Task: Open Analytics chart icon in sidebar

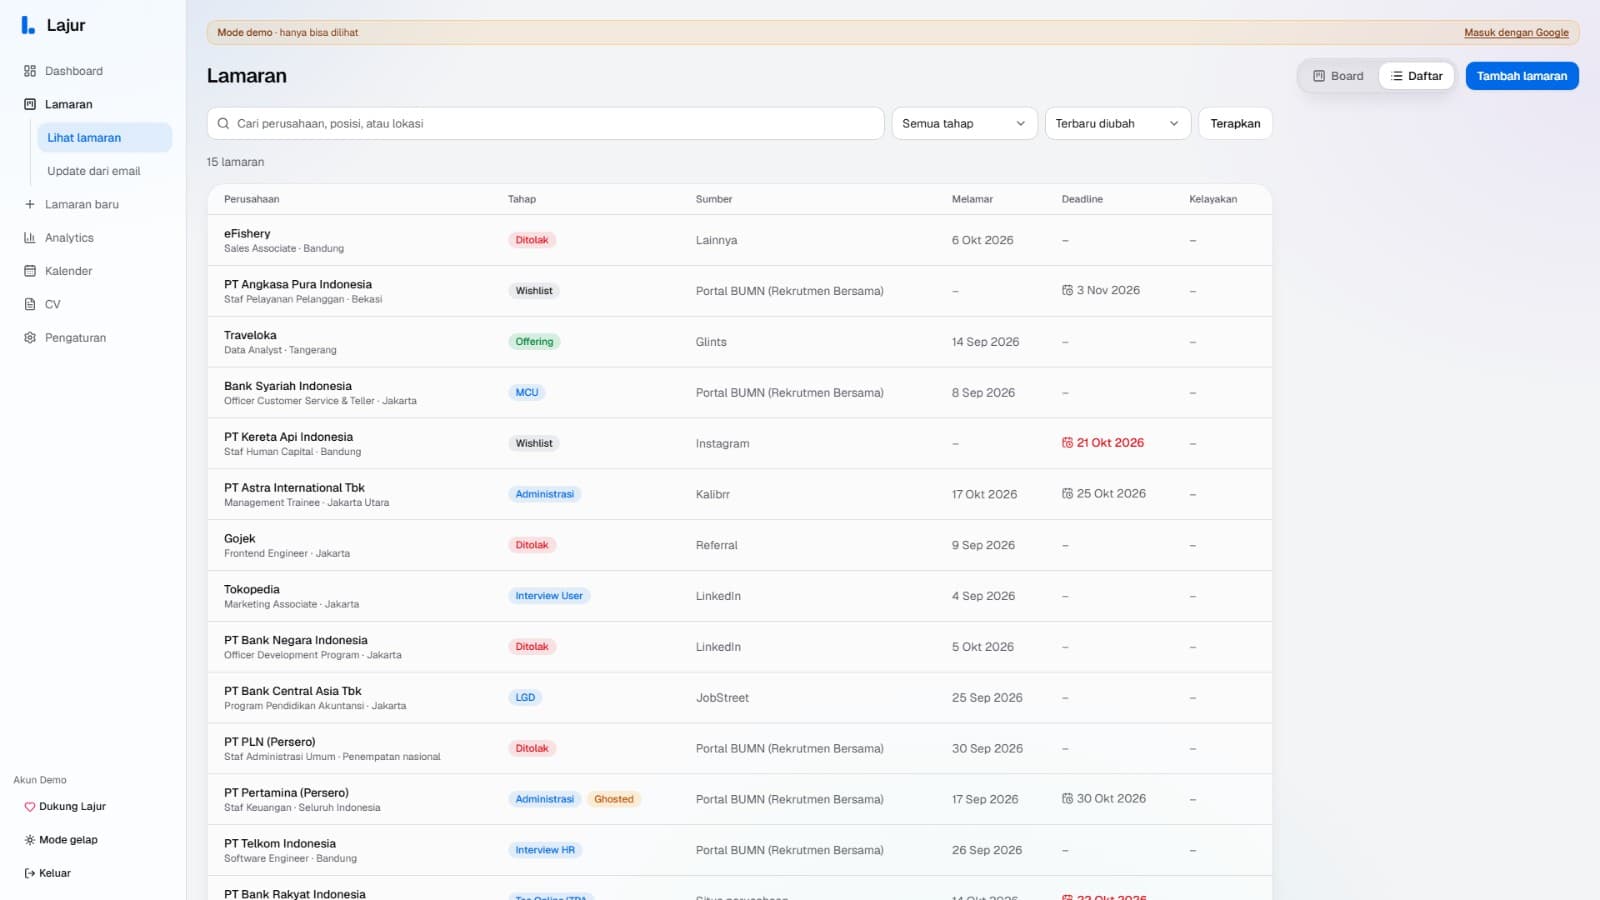Action: pos(30,238)
